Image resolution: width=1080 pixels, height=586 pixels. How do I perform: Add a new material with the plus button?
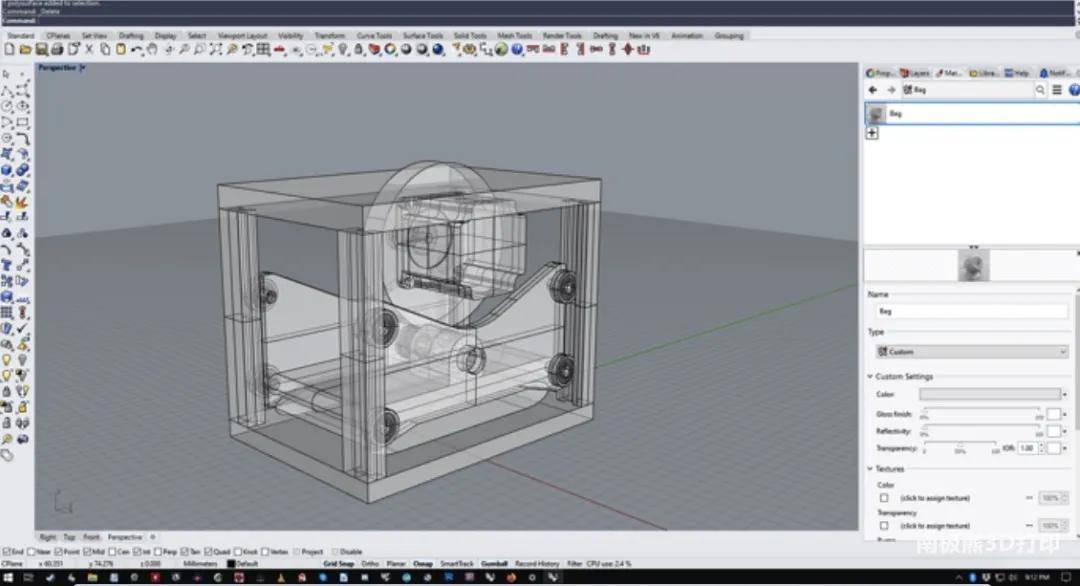(x=872, y=133)
